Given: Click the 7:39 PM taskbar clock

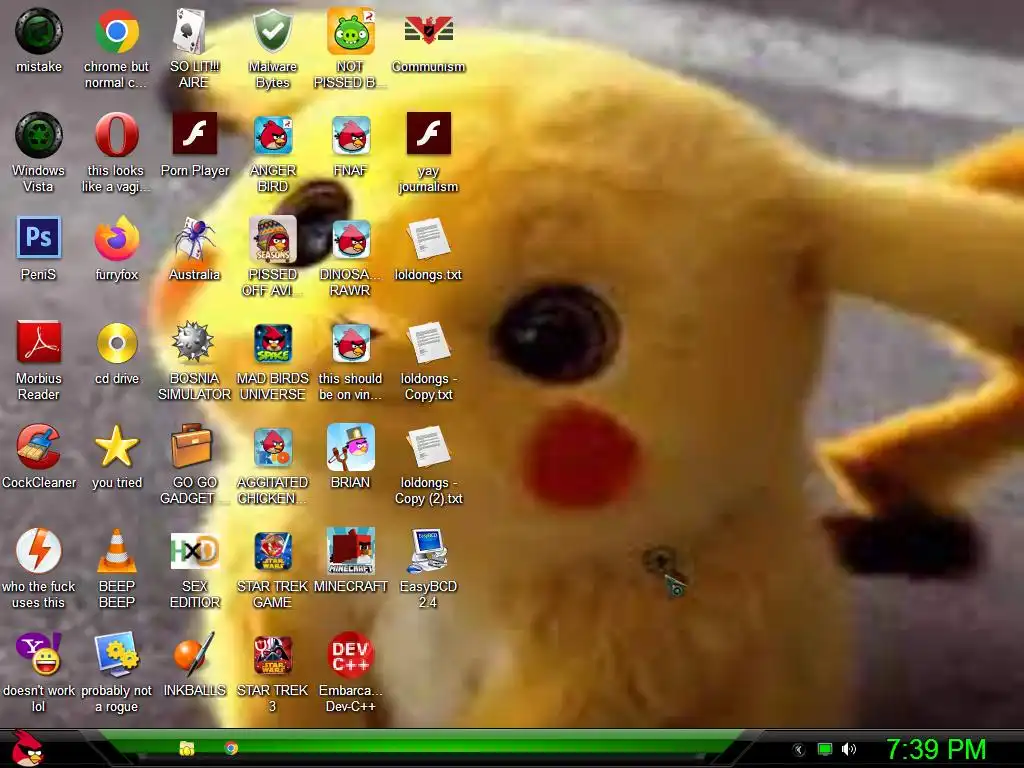Looking at the screenshot, I should point(936,749).
